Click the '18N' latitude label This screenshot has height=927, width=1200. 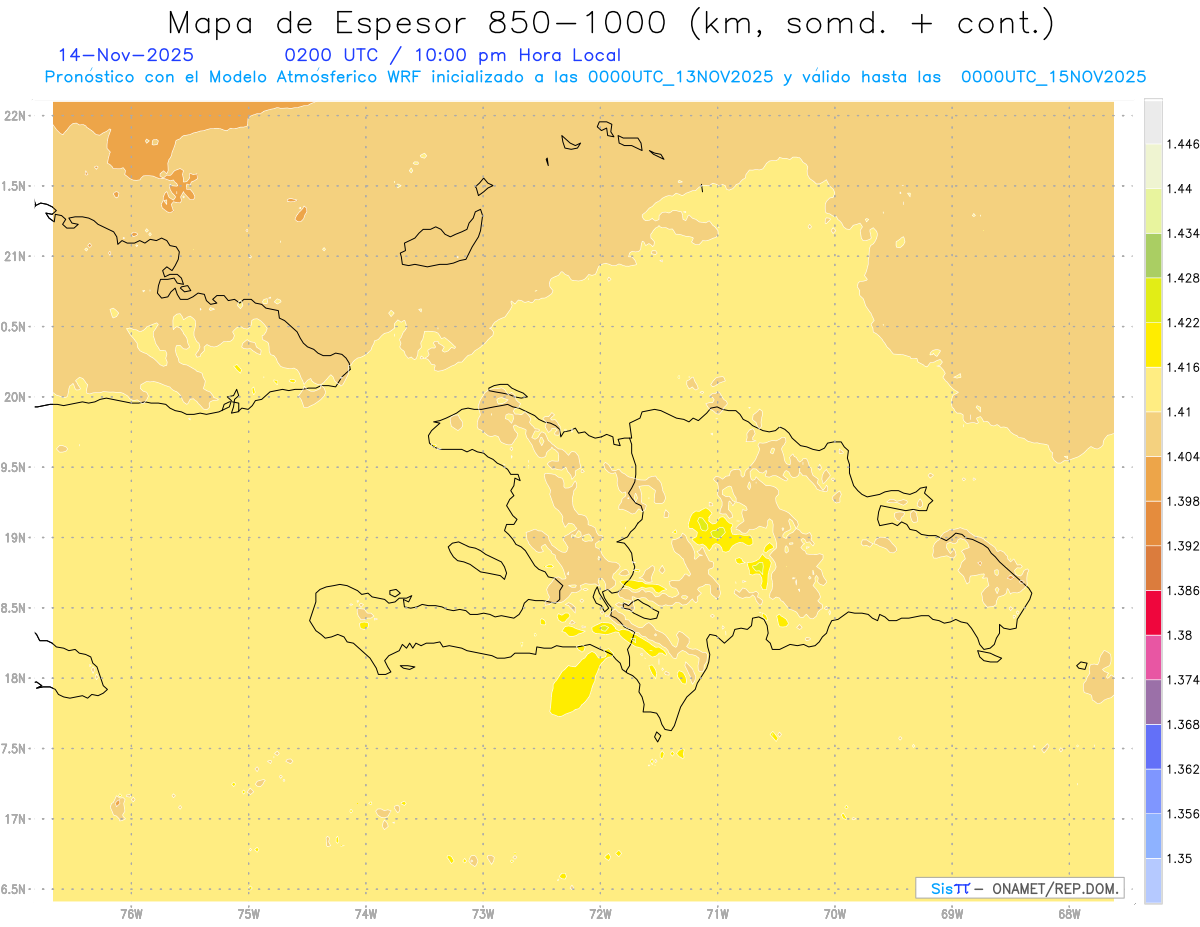15,678
